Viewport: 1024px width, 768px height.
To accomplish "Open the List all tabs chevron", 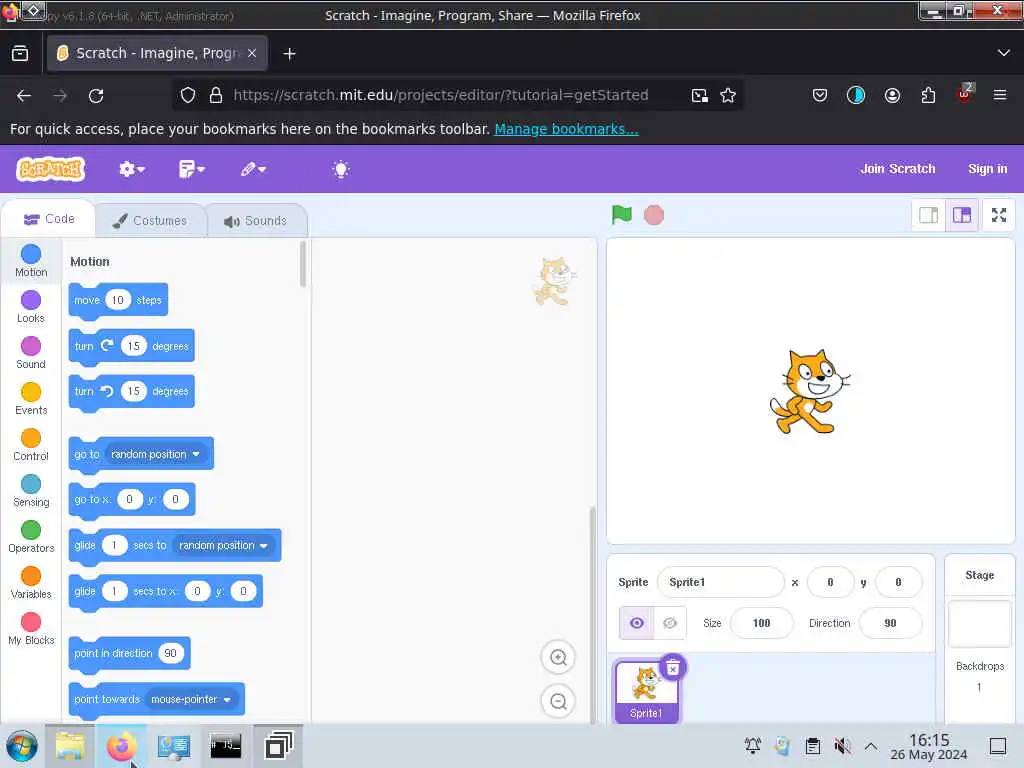I will 1004,53.
